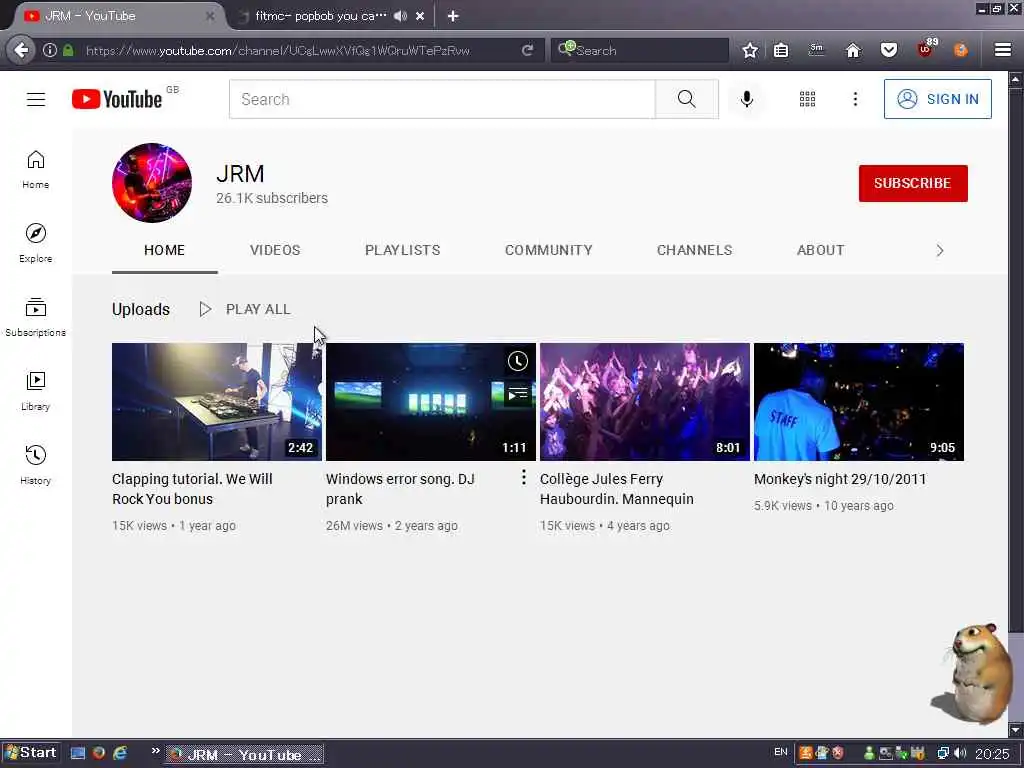This screenshot has width=1024, height=768.
Task: Open Windows error song DJ prank title
Action: [x=400, y=488]
